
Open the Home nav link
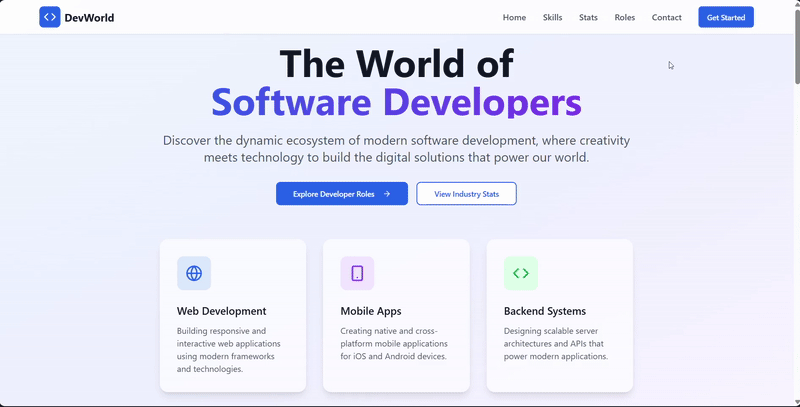point(514,17)
